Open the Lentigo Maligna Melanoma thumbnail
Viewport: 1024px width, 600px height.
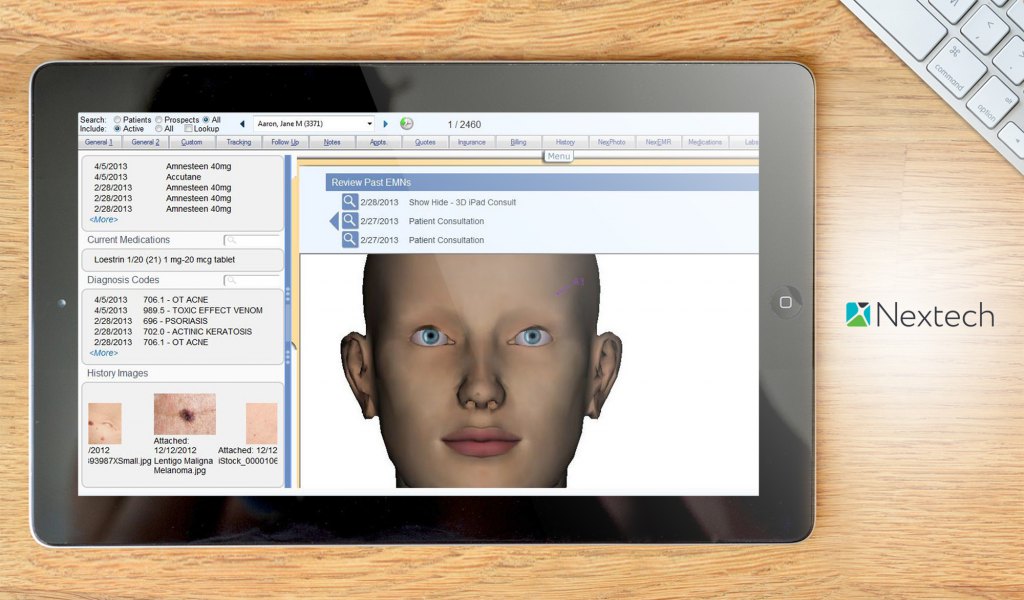(184, 414)
